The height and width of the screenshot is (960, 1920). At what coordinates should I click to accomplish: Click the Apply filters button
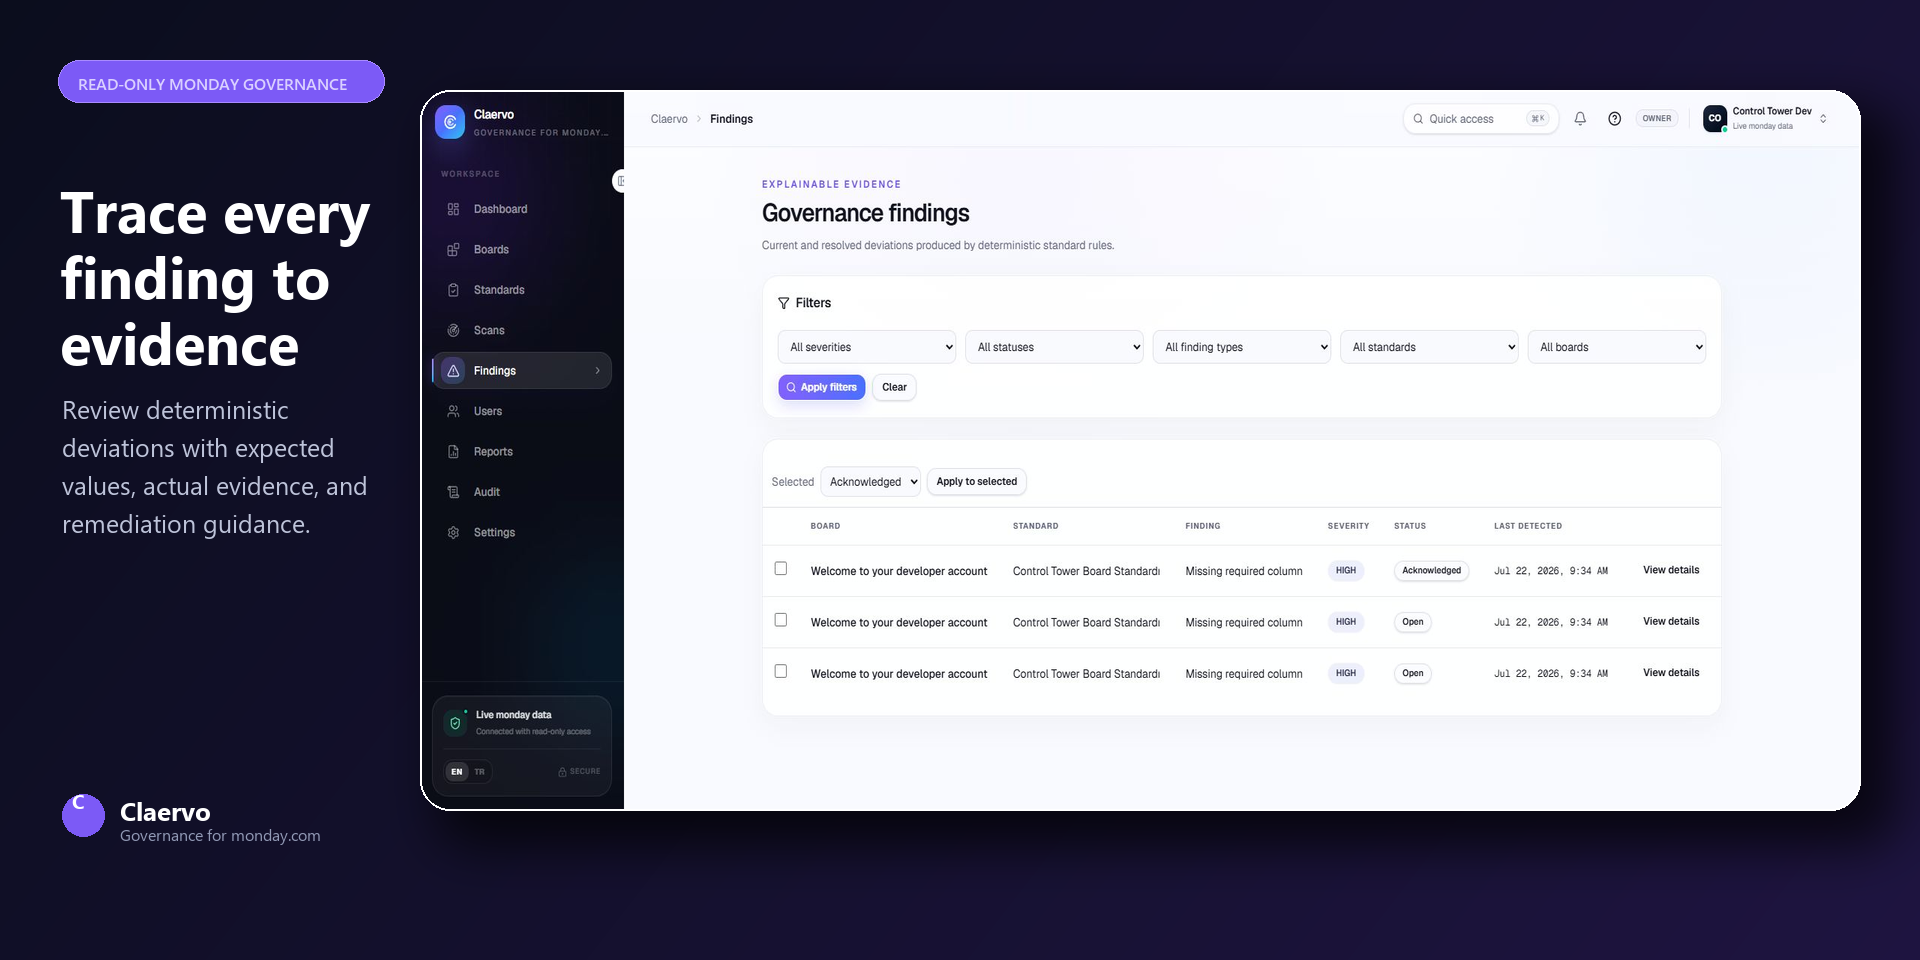pos(822,387)
